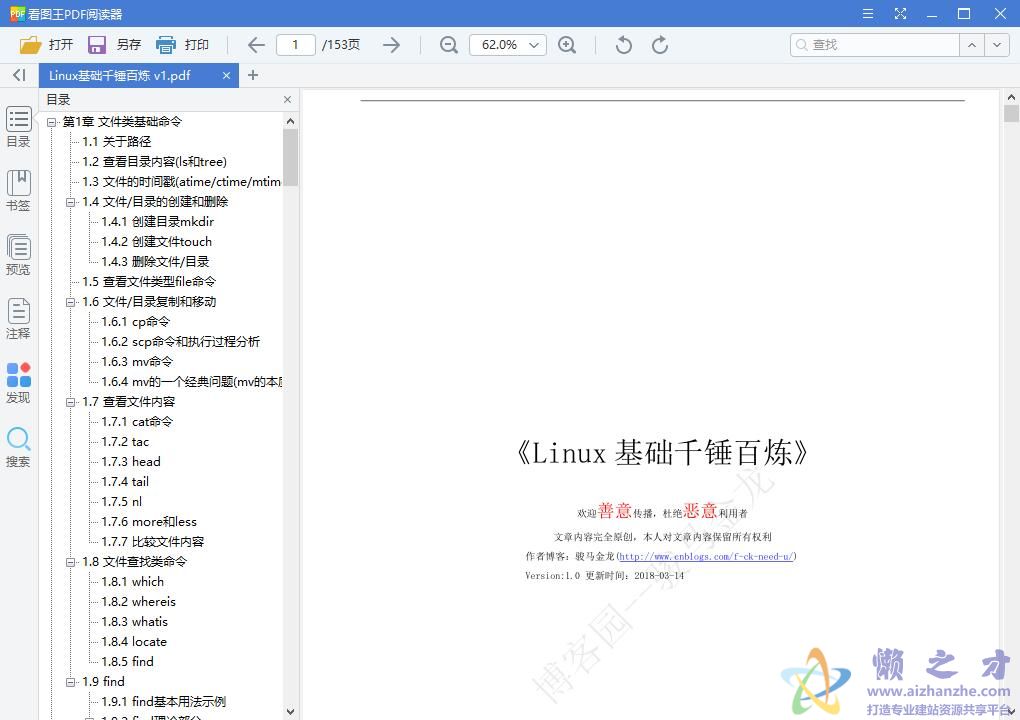This screenshot has width=1020, height=720.
Task: Select the 目录 contents panel icon
Action: tap(18, 127)
